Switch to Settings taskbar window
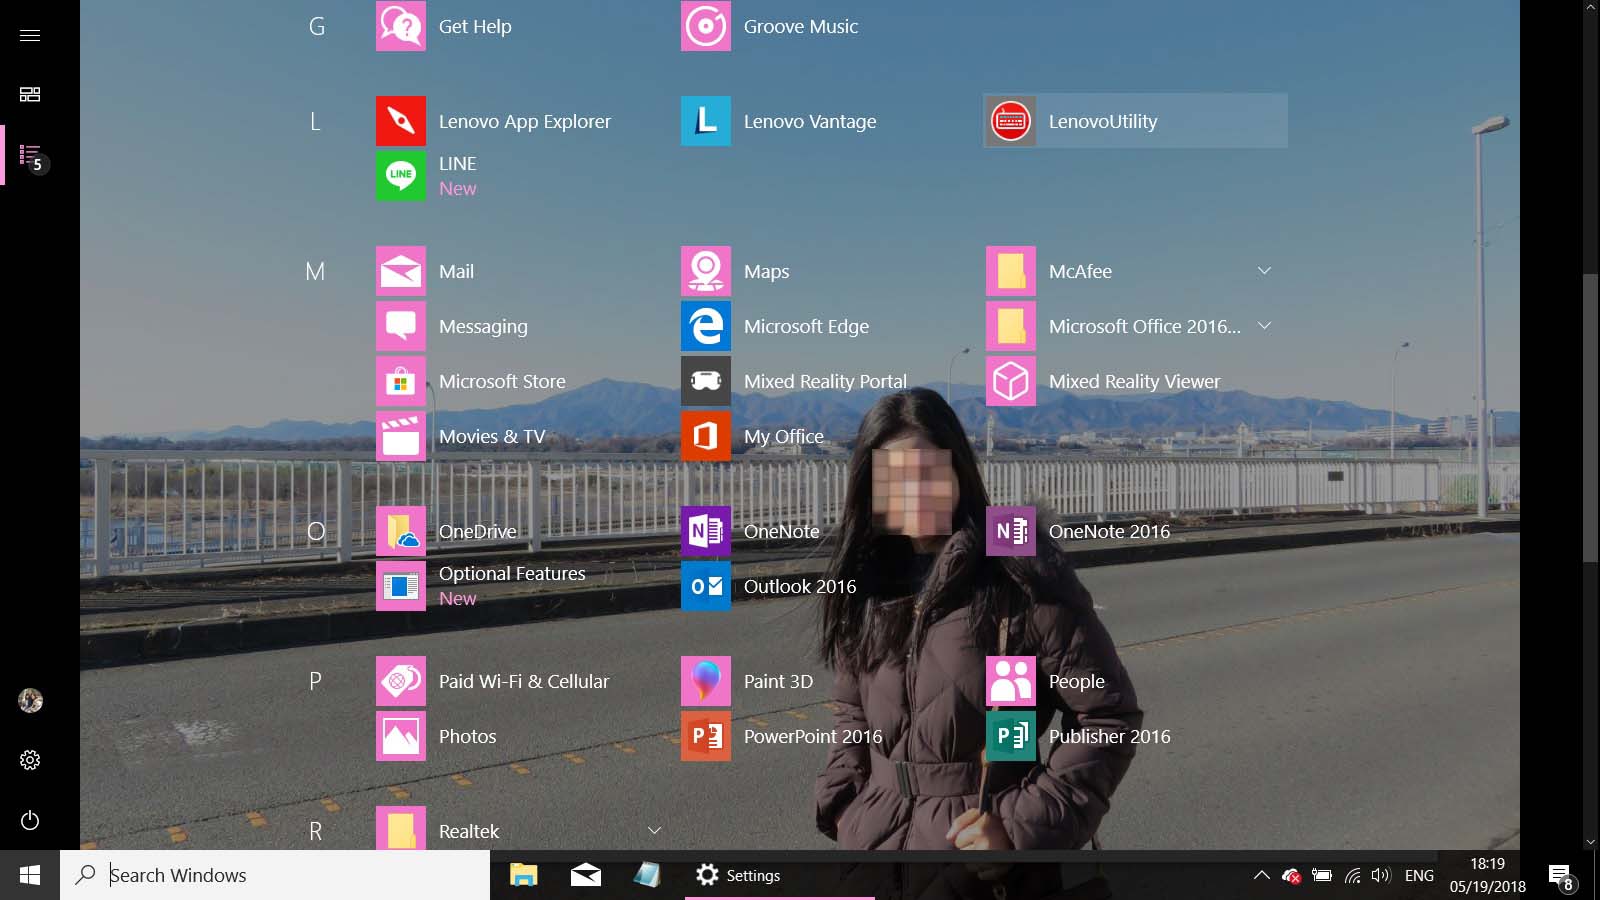1600x900 pixels. [780, 875]
